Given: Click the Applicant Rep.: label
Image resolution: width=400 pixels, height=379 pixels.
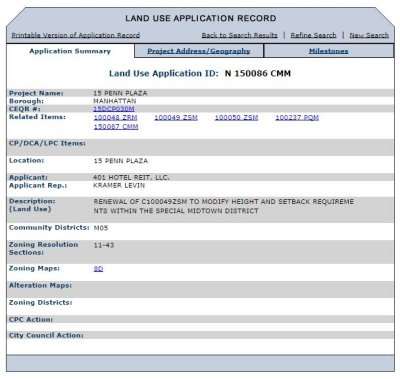Looking at the screenshot, I should point(38,185).
